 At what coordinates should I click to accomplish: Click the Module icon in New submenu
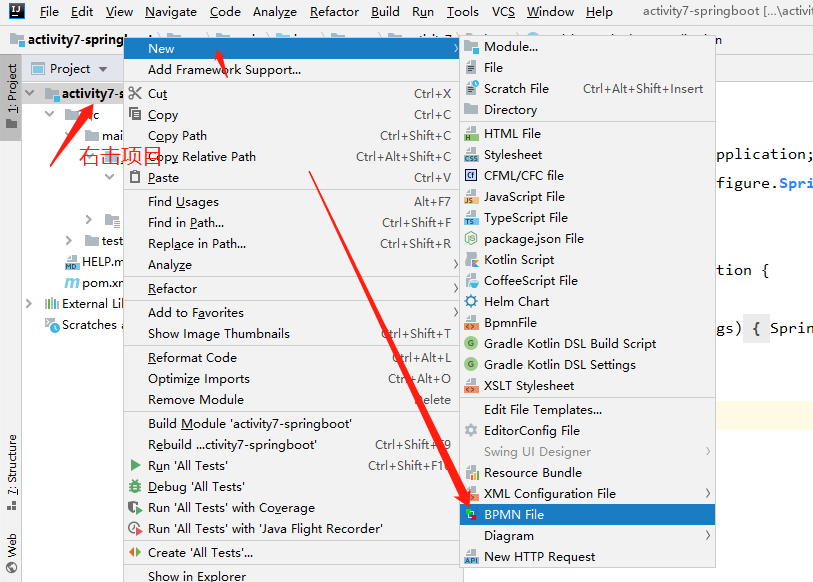[471, 47]
